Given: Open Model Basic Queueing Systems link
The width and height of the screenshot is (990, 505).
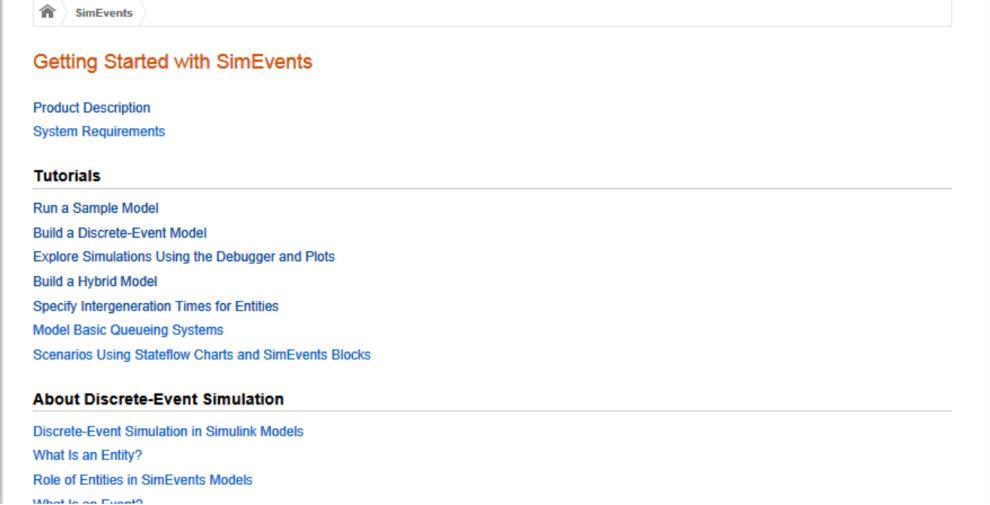Looking at the screenshot, I should click(x=128, y=330).
